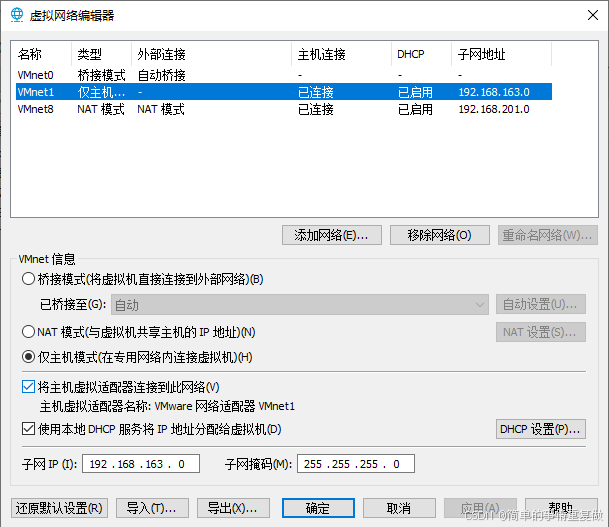Click the 导入(T)... button
The image size is (609, 527).
point(152,508)
